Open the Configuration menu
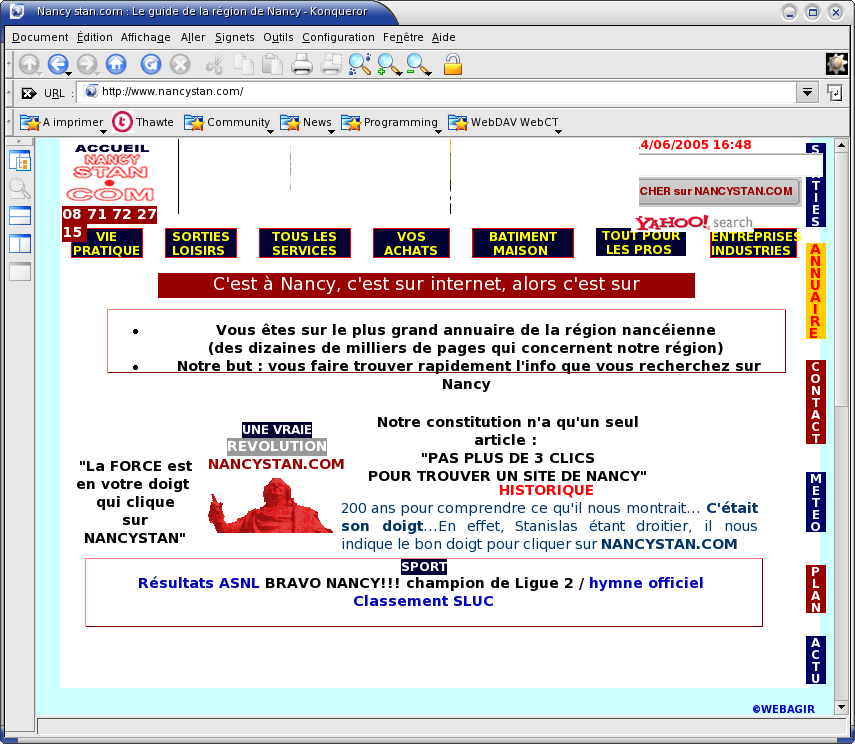855x744 pixels. pos(338,37)
